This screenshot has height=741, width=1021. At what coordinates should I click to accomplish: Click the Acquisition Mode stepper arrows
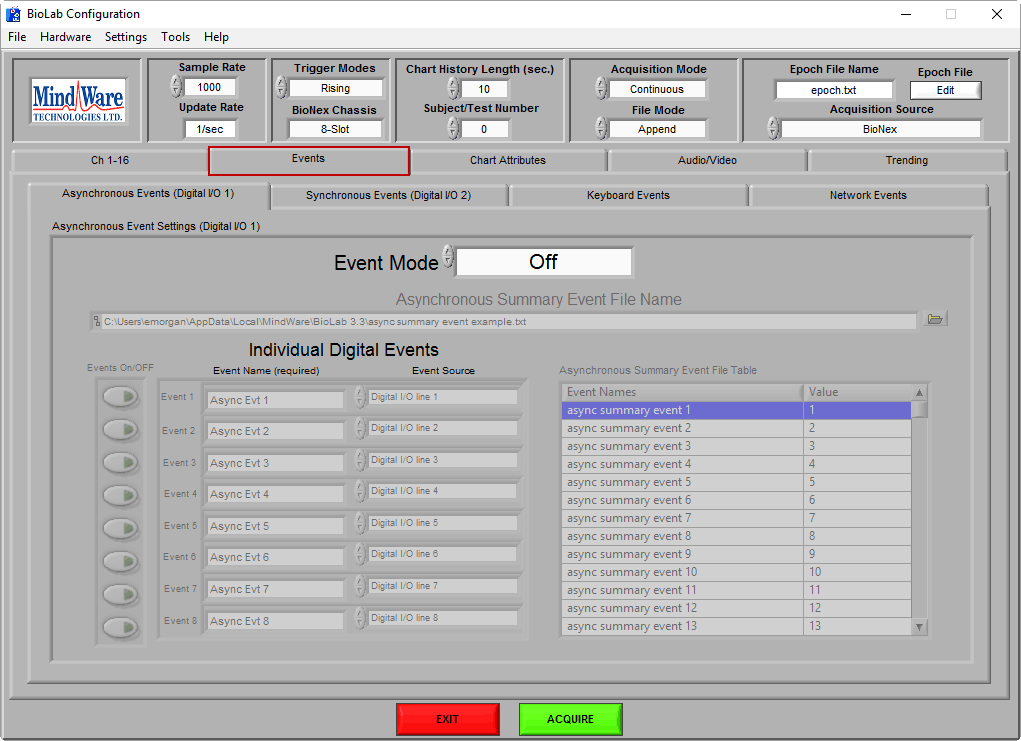pyautogui.click(x=601, y=89)
